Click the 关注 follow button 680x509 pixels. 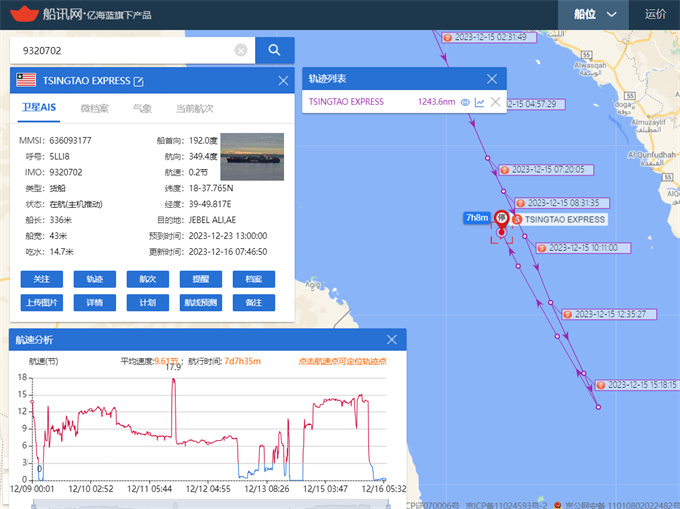coord(42,279)
